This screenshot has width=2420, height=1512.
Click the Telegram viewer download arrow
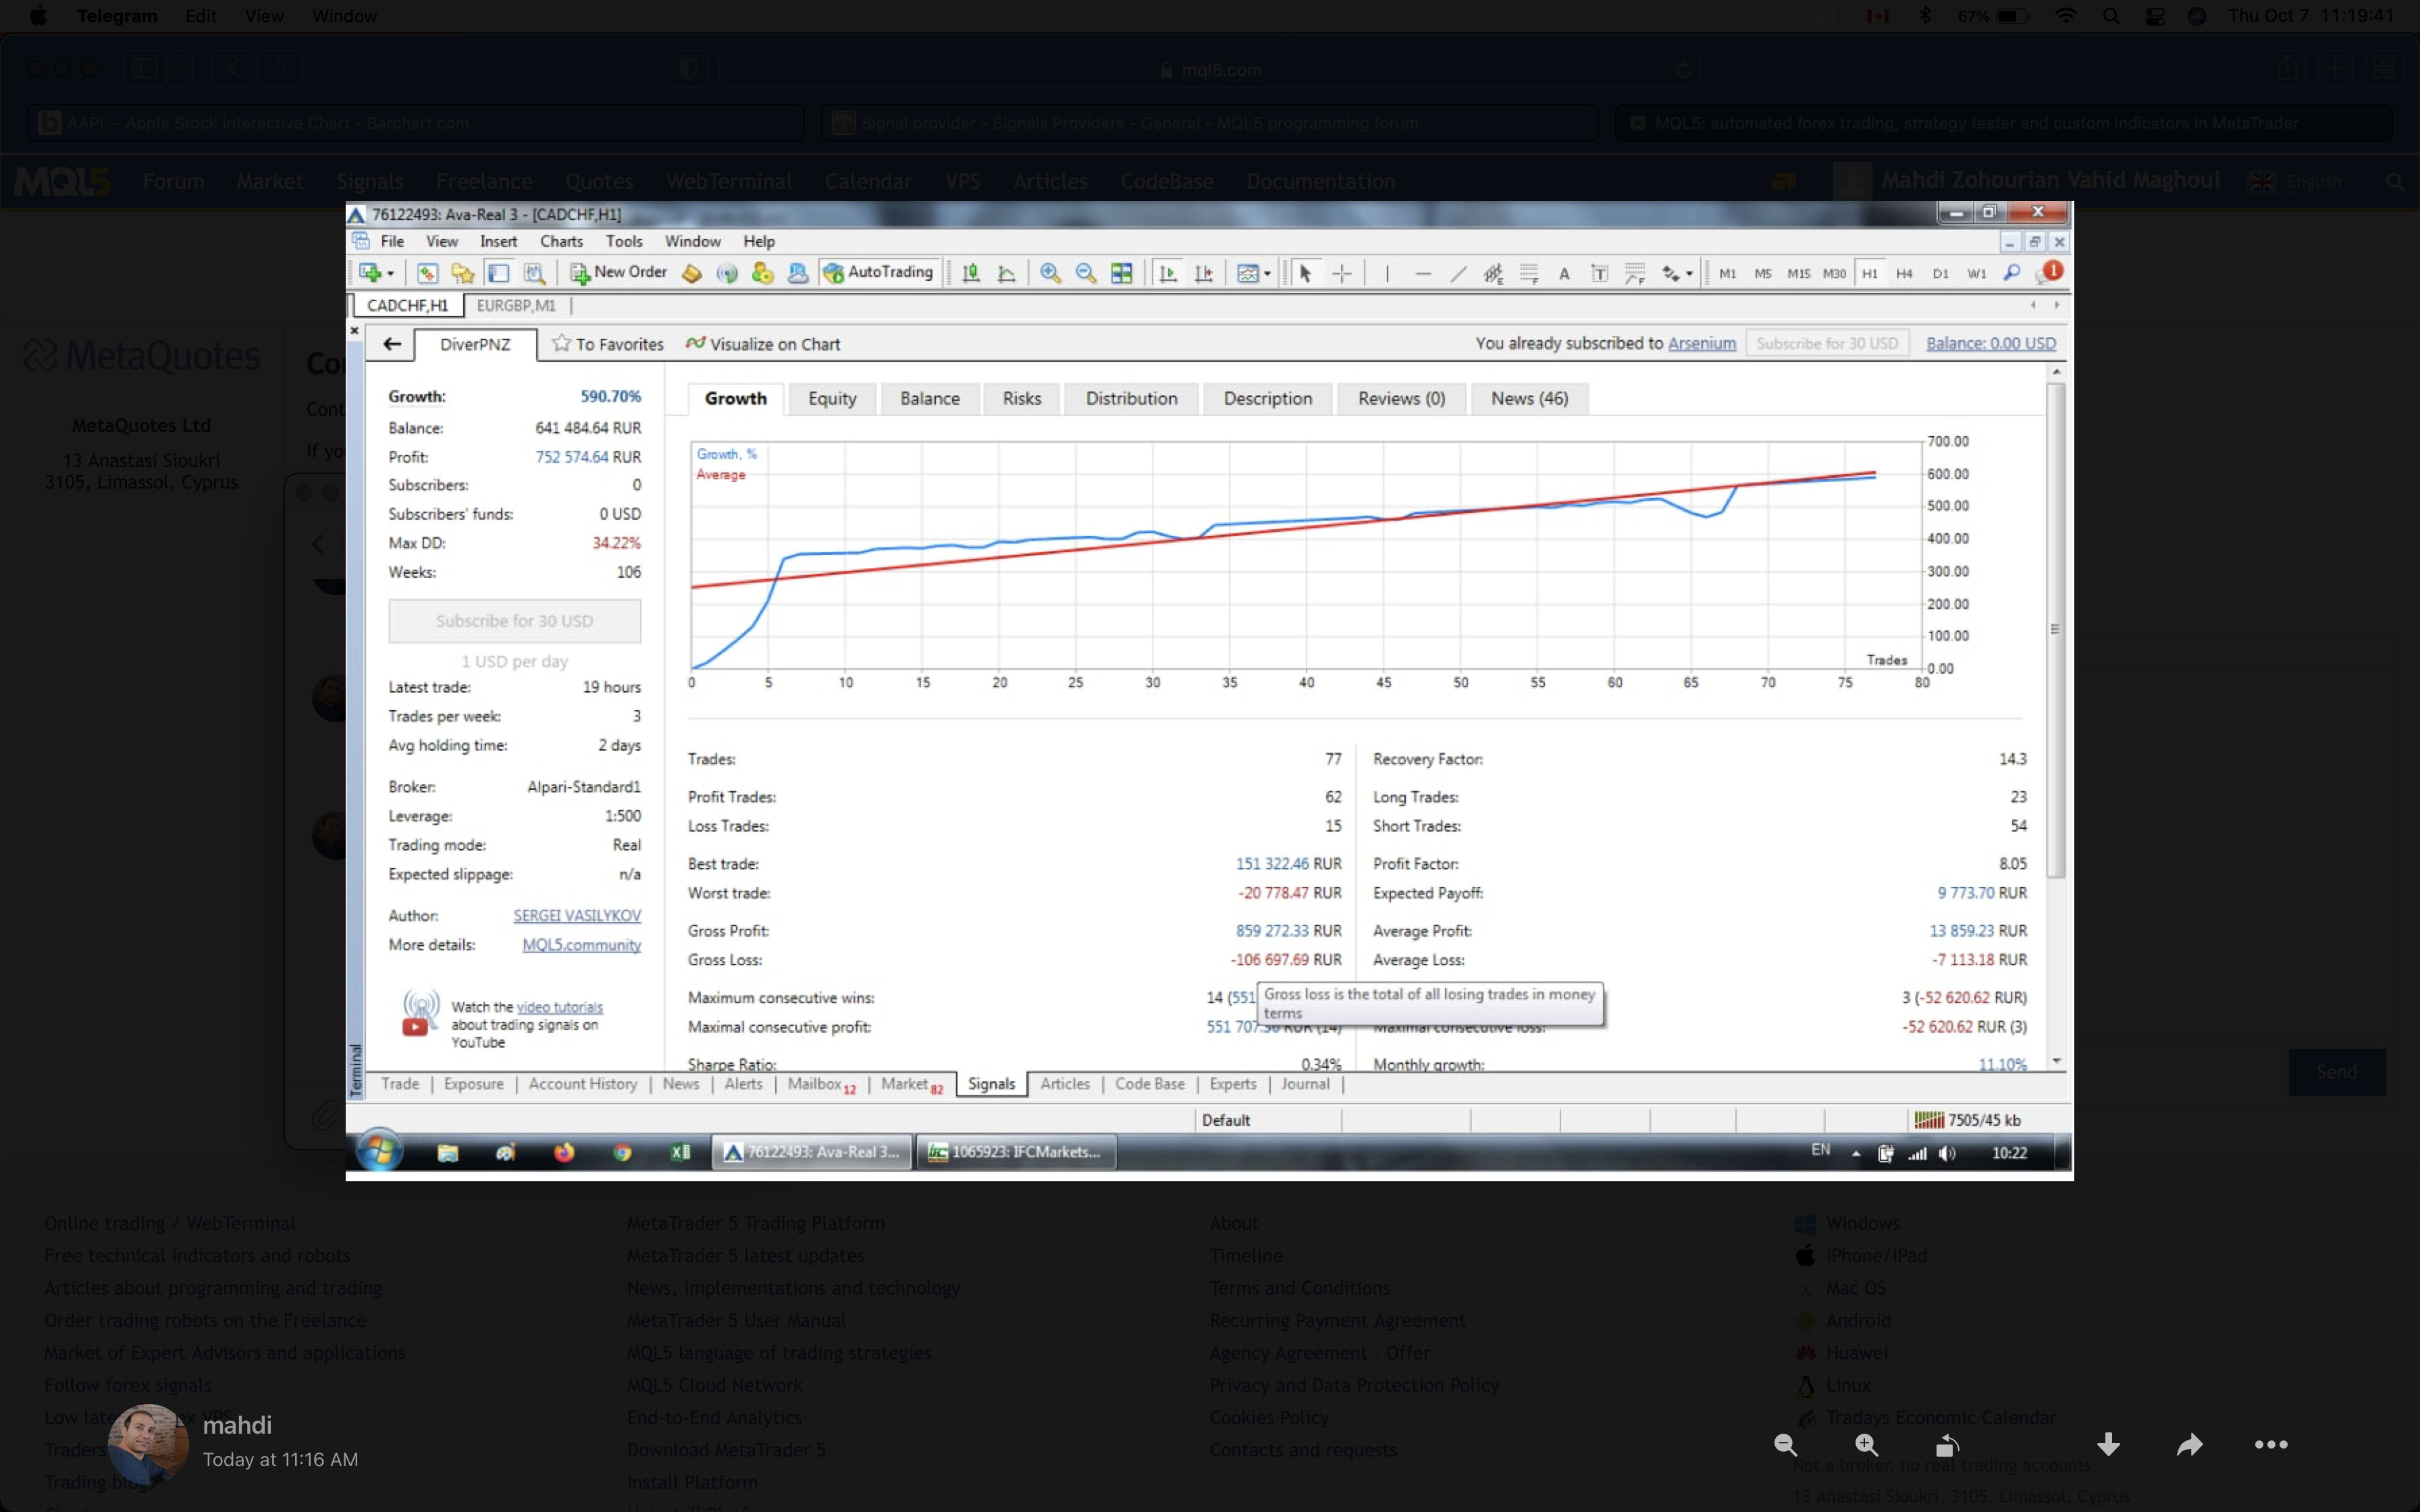(x=2108, y=1445)
